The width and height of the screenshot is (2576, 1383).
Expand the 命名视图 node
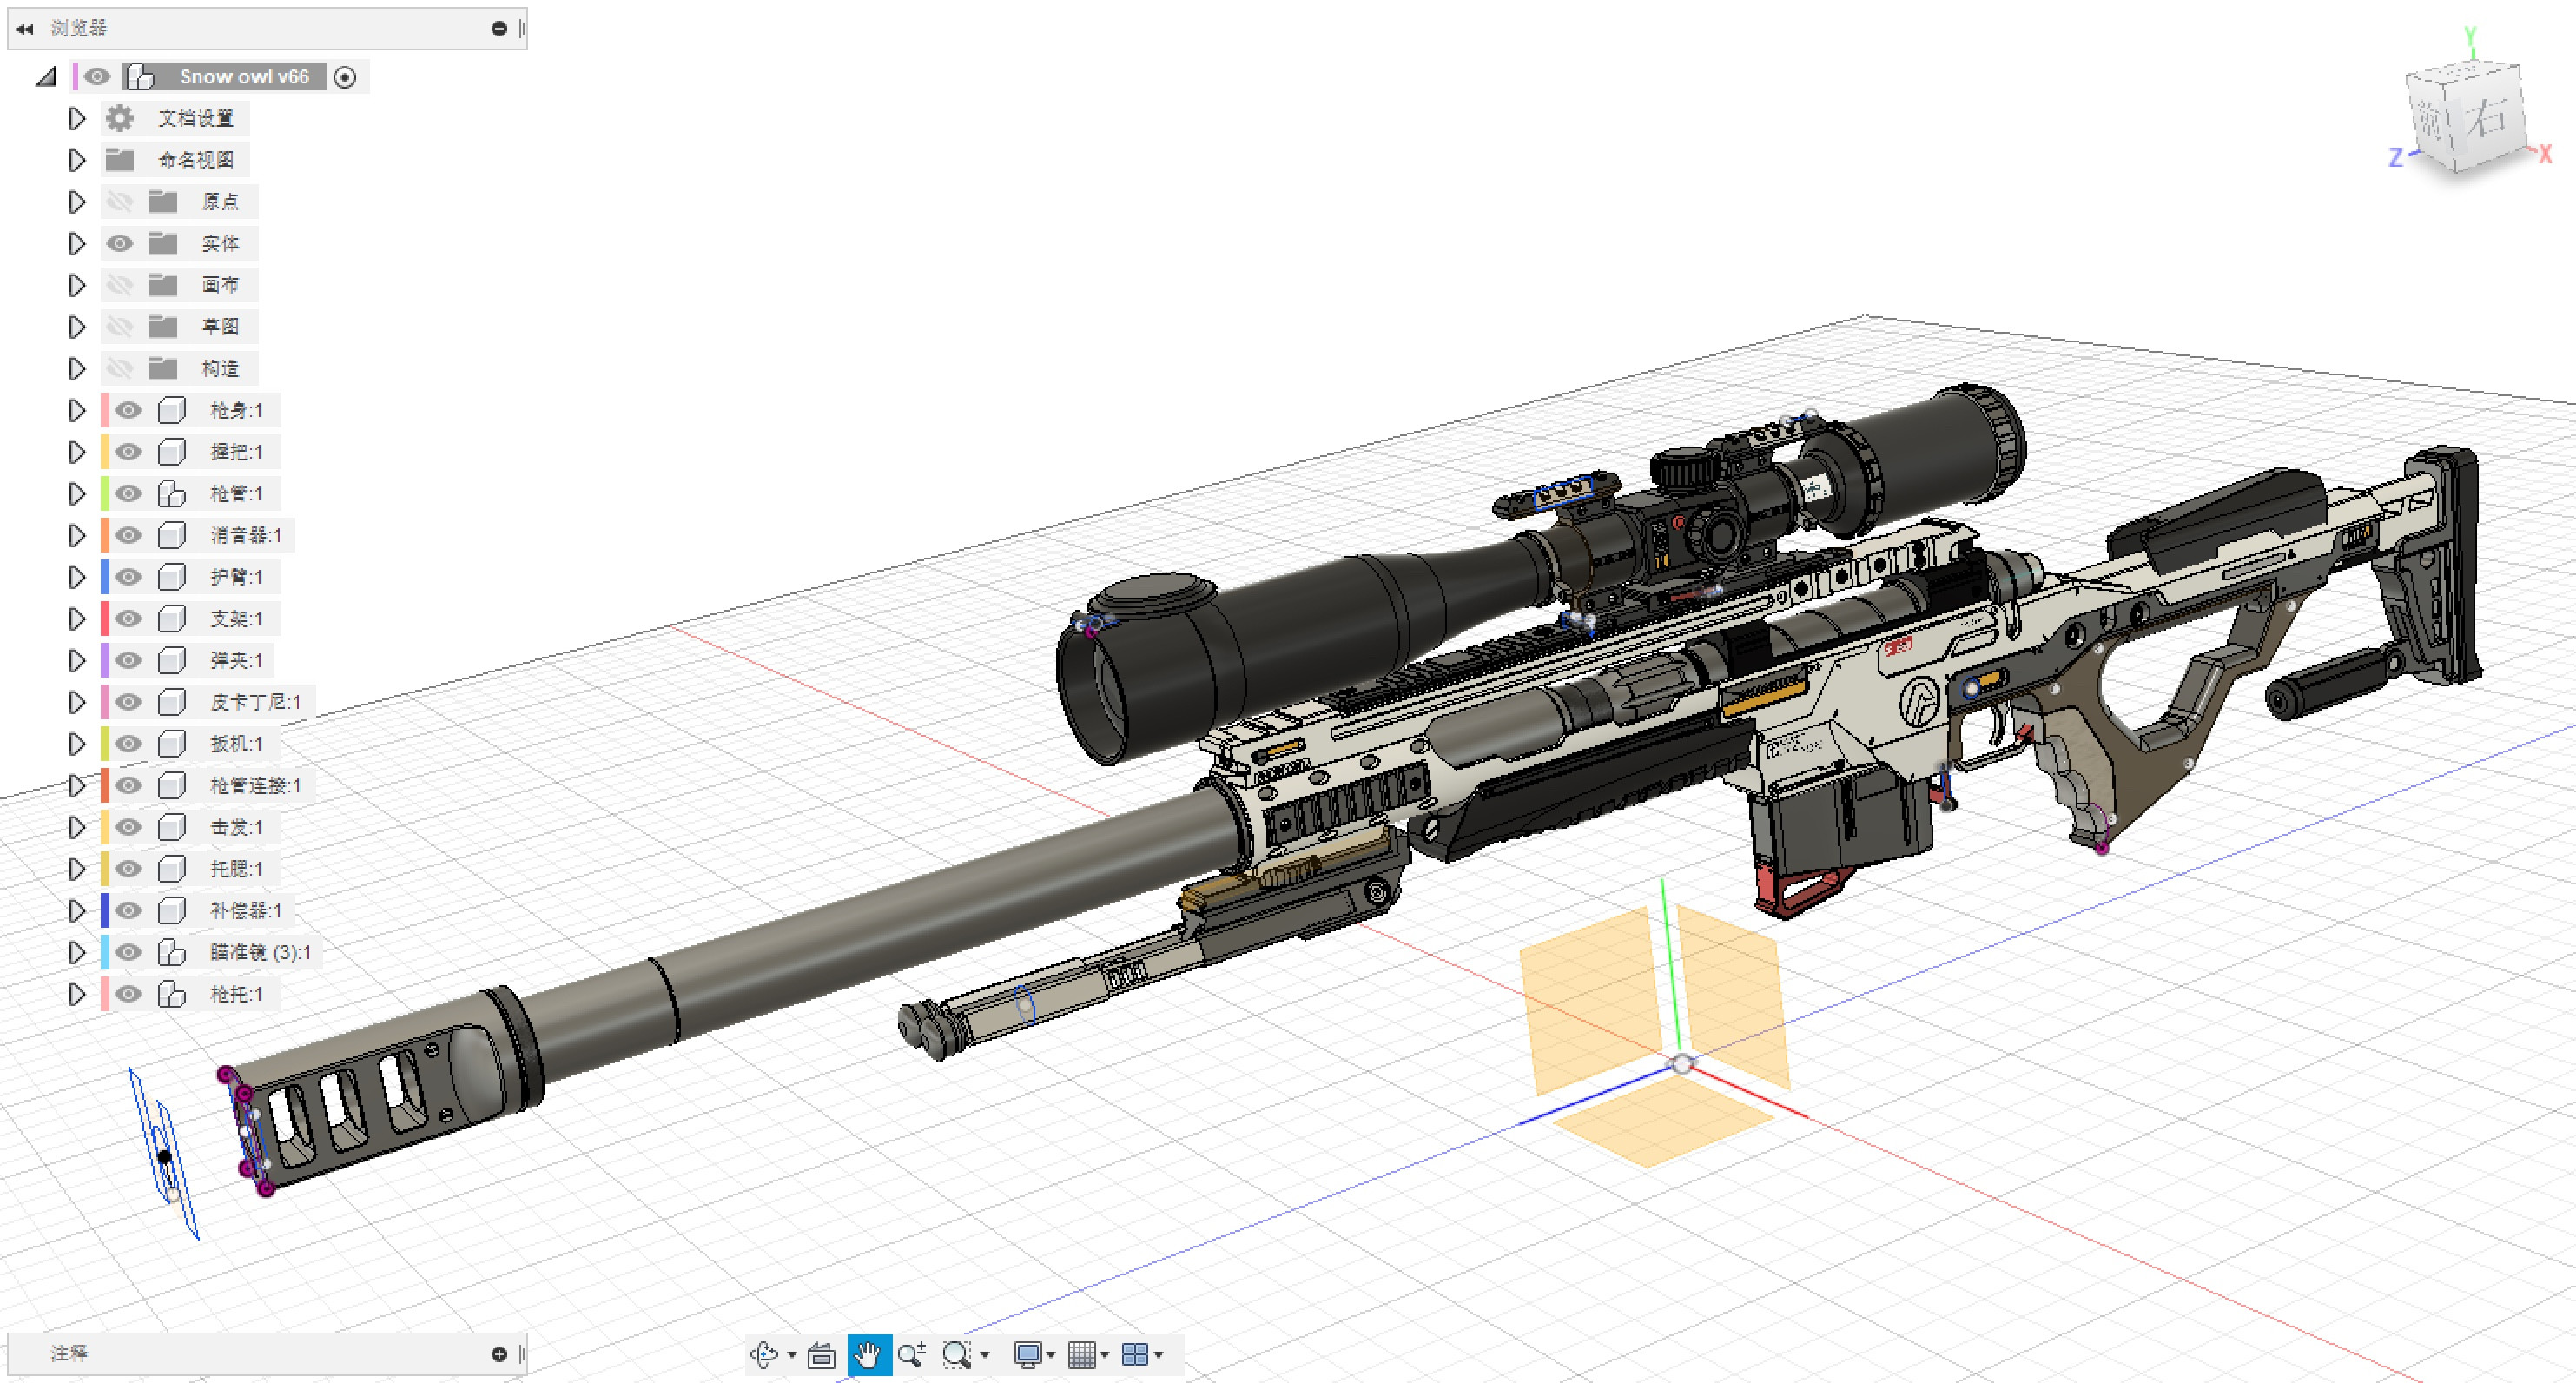click(x=77, y=160)
